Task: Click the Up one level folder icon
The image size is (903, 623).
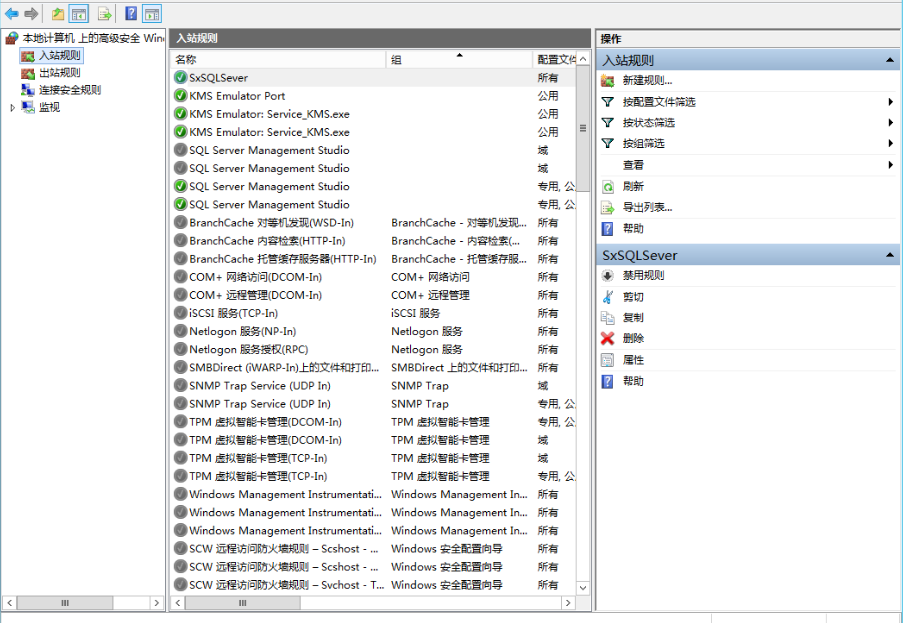Action: (x=58, y=13)
